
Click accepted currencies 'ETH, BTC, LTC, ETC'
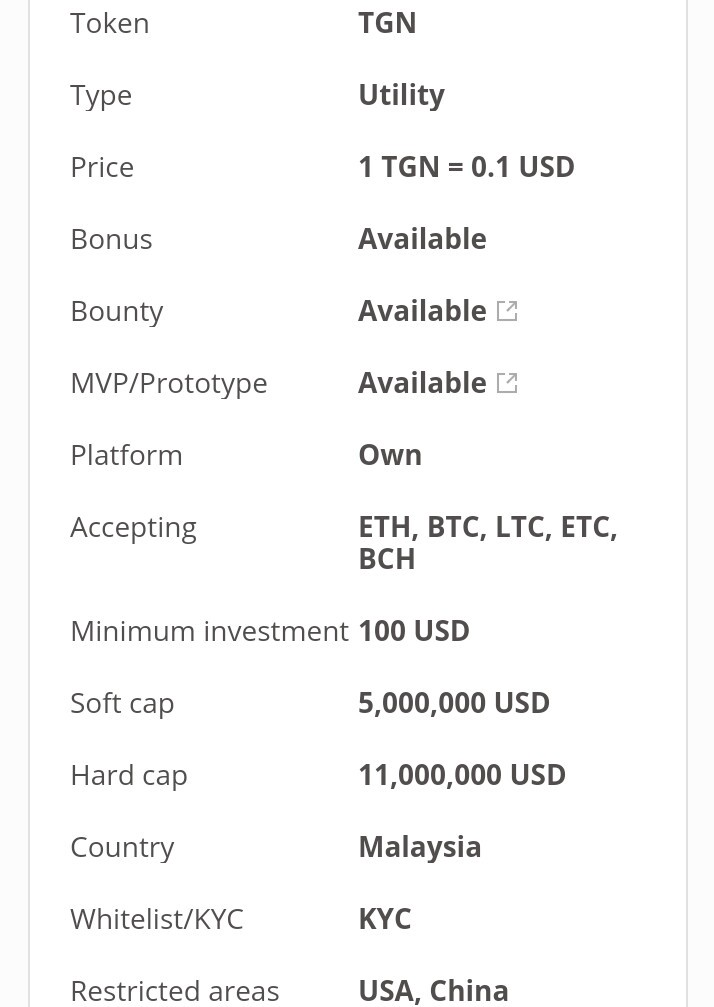coord(487,527)
